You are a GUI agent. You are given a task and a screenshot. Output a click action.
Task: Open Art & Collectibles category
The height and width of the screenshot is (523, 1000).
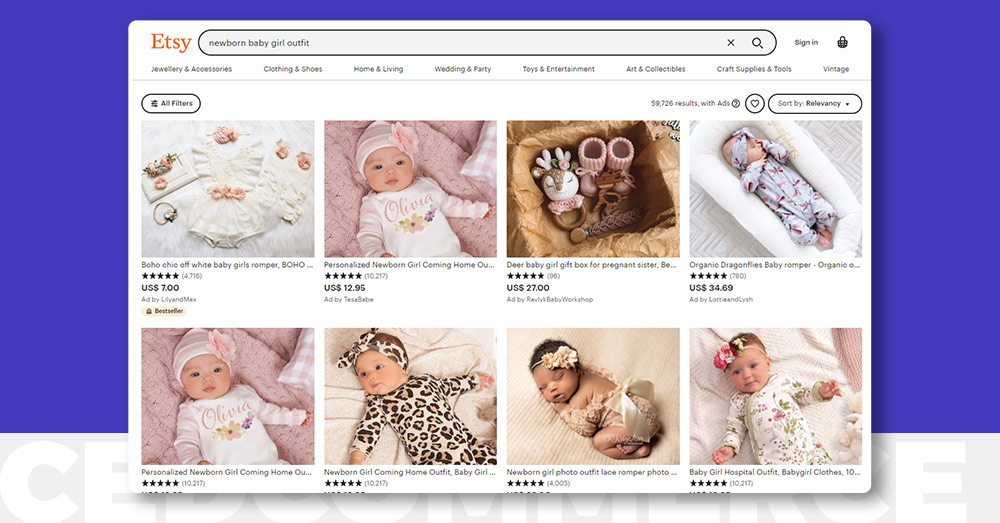click(656, 69)
